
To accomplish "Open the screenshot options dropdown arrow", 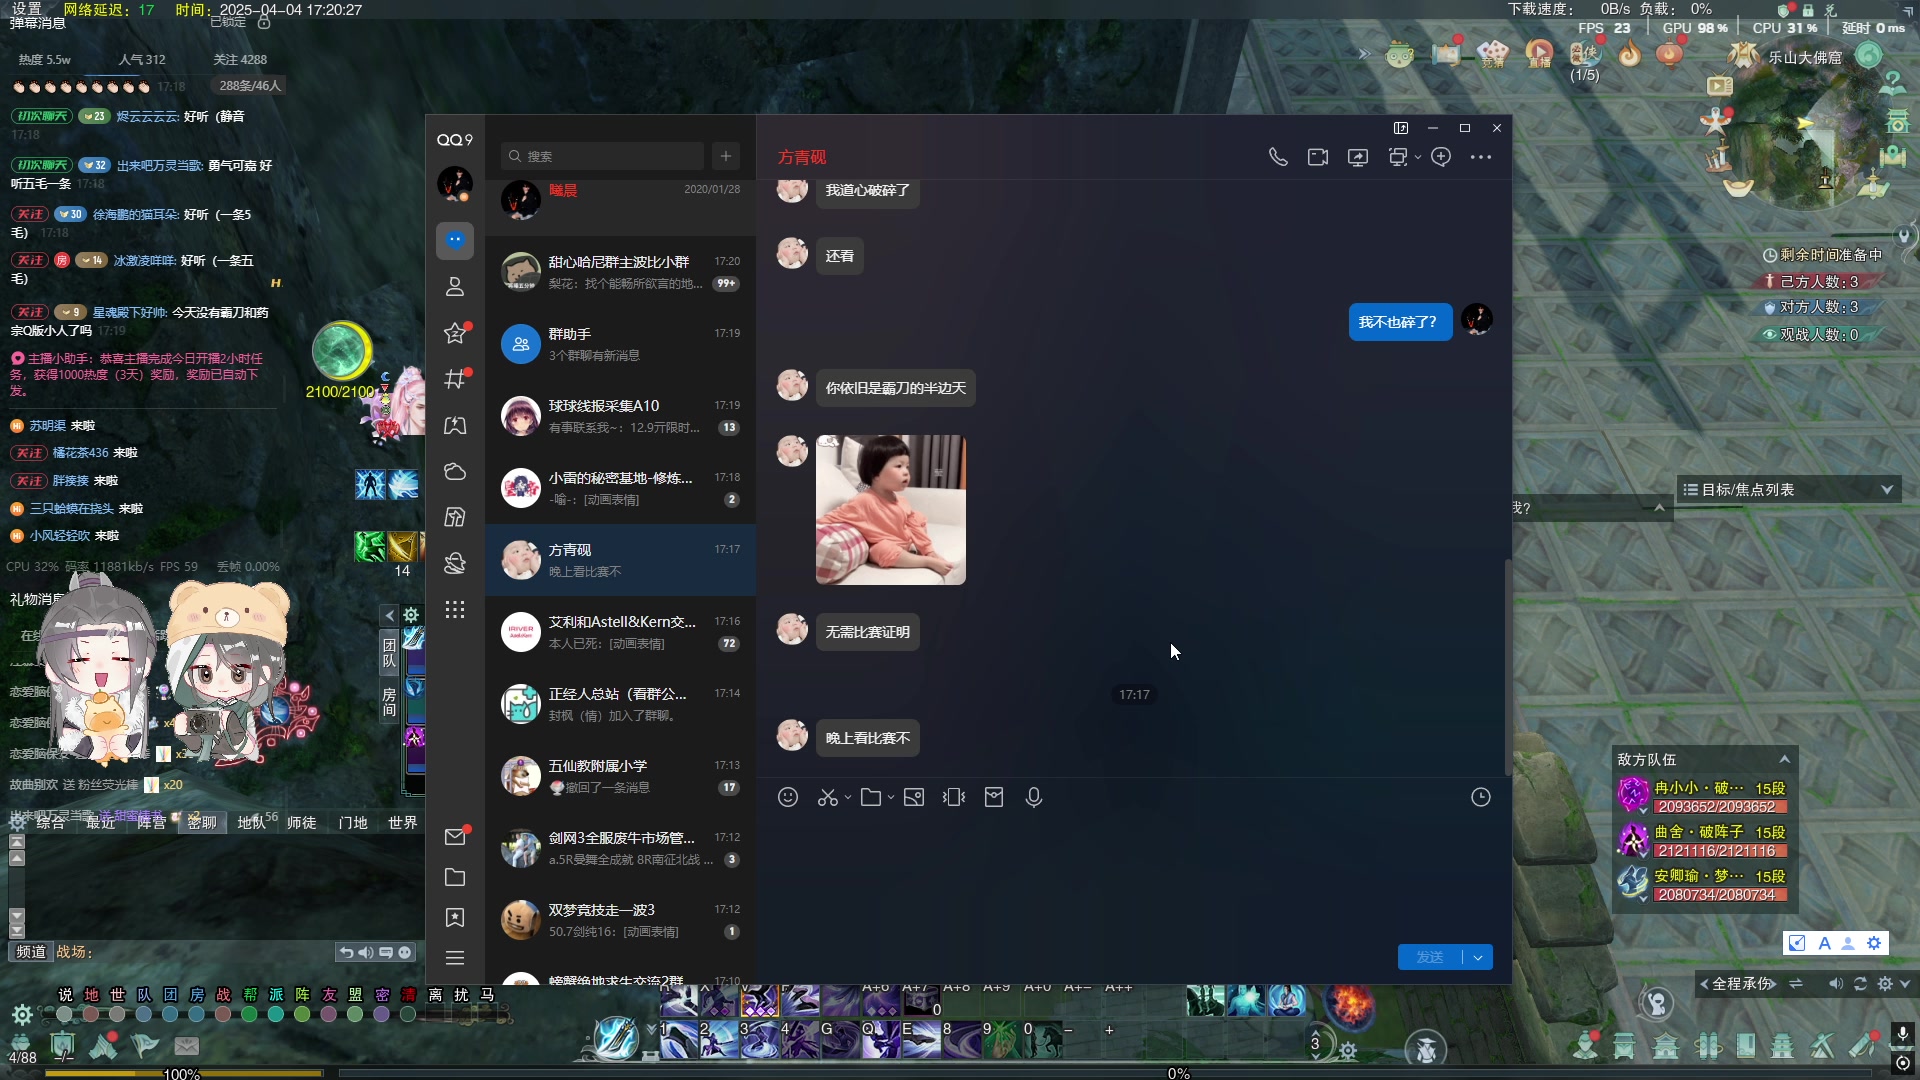I will point(848,797).
